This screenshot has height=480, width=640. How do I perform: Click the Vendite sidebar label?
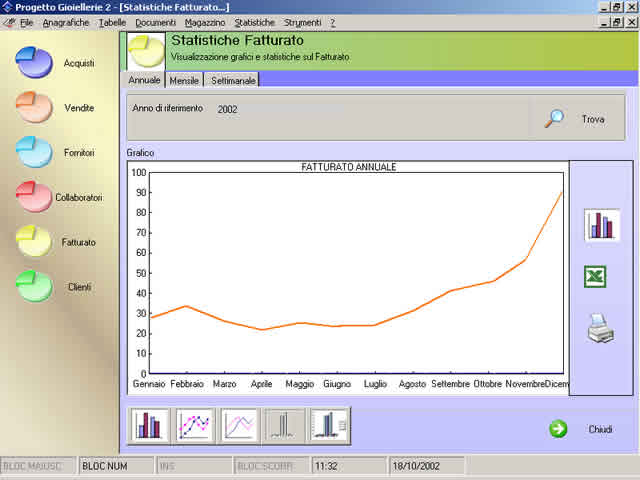79,108
